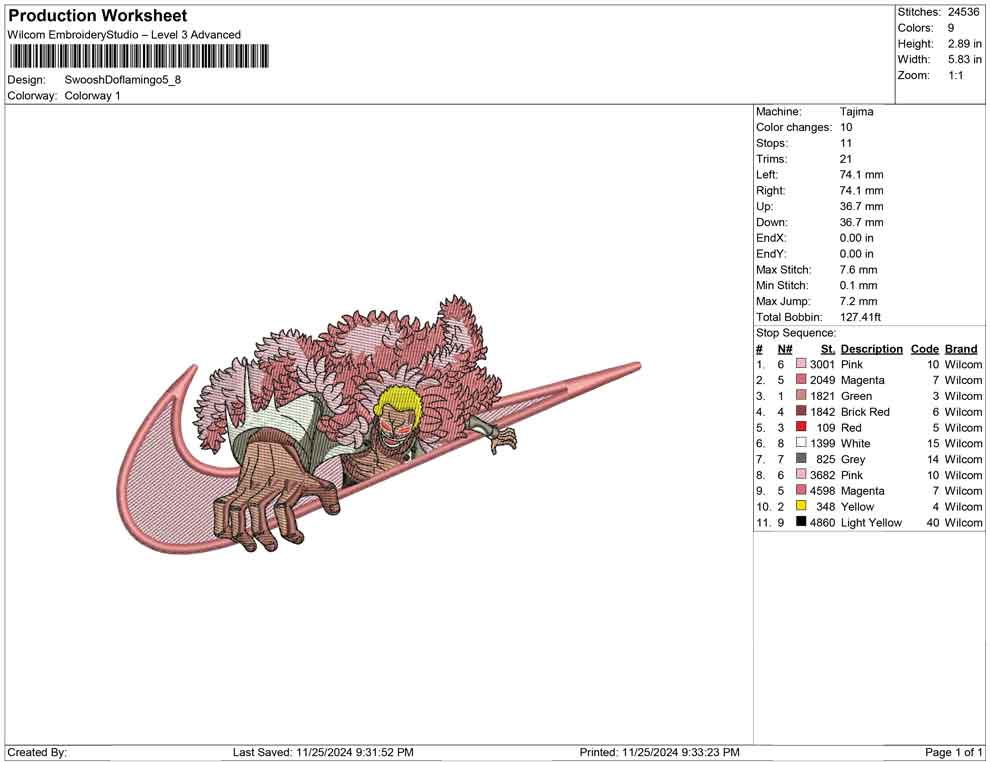Select the 'Light Yellow' description text
990x762 pixels.
[x=871, y=523]
